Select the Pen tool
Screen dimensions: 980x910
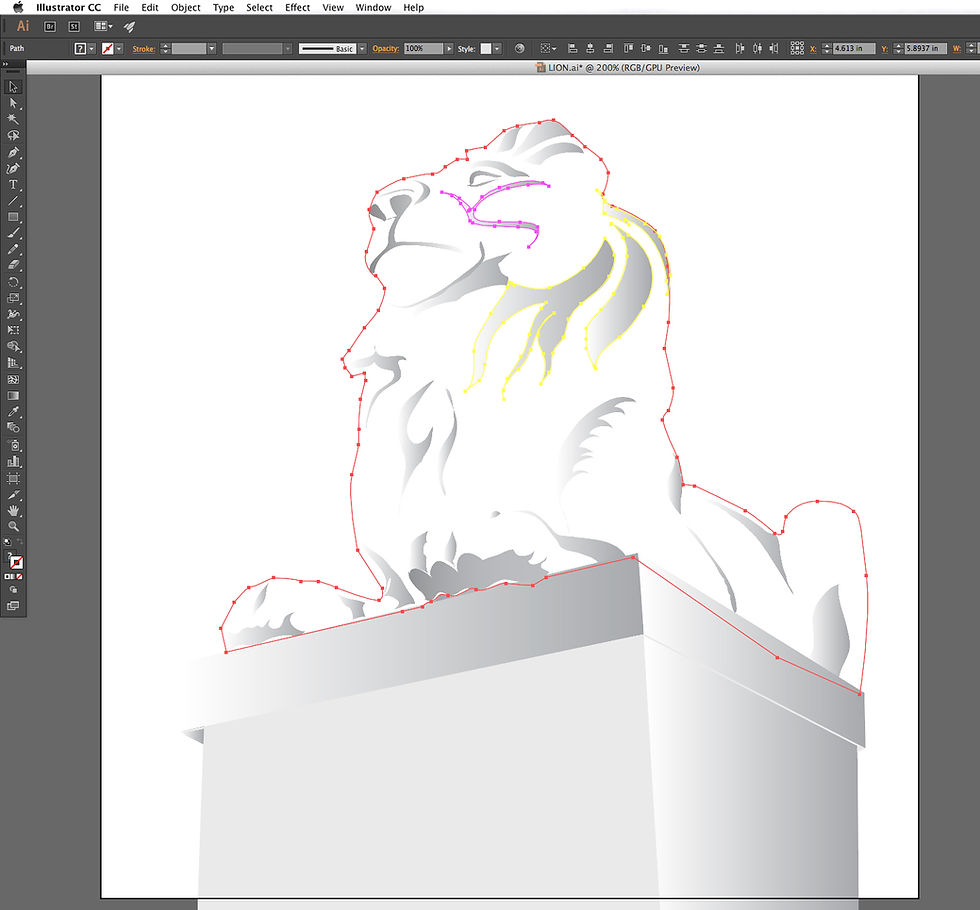[13, 152]
